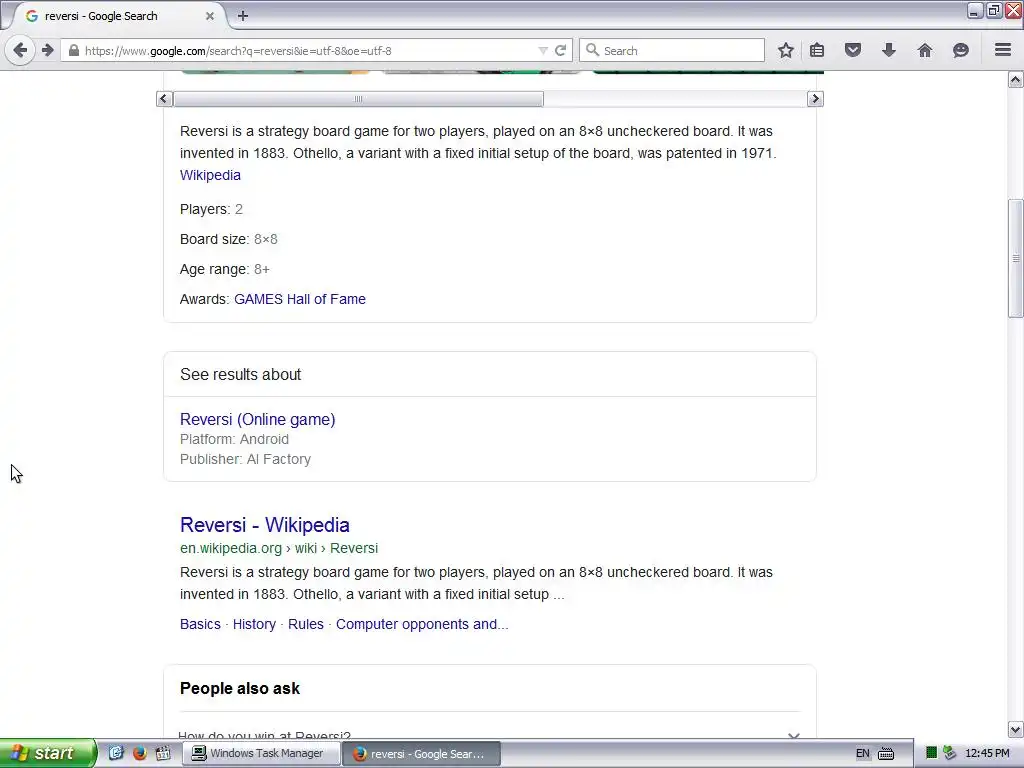Click the magnifier icon in search box
This screenshot has width=1024, height=768.
[x=592, y=50]
